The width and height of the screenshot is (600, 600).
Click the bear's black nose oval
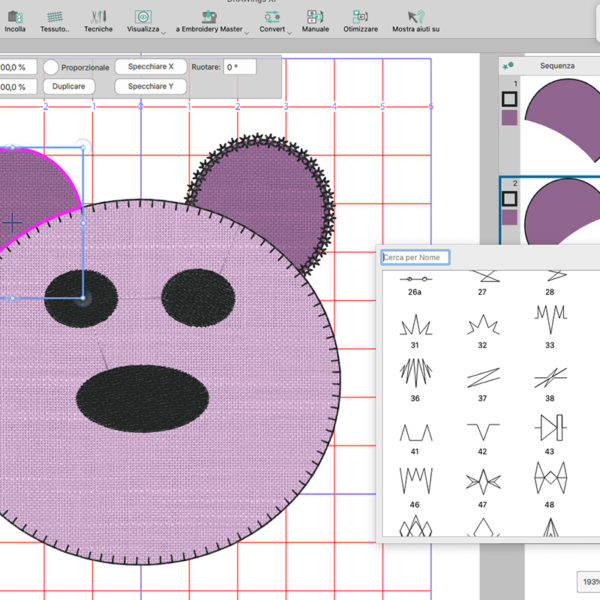(x=142, y=399)
